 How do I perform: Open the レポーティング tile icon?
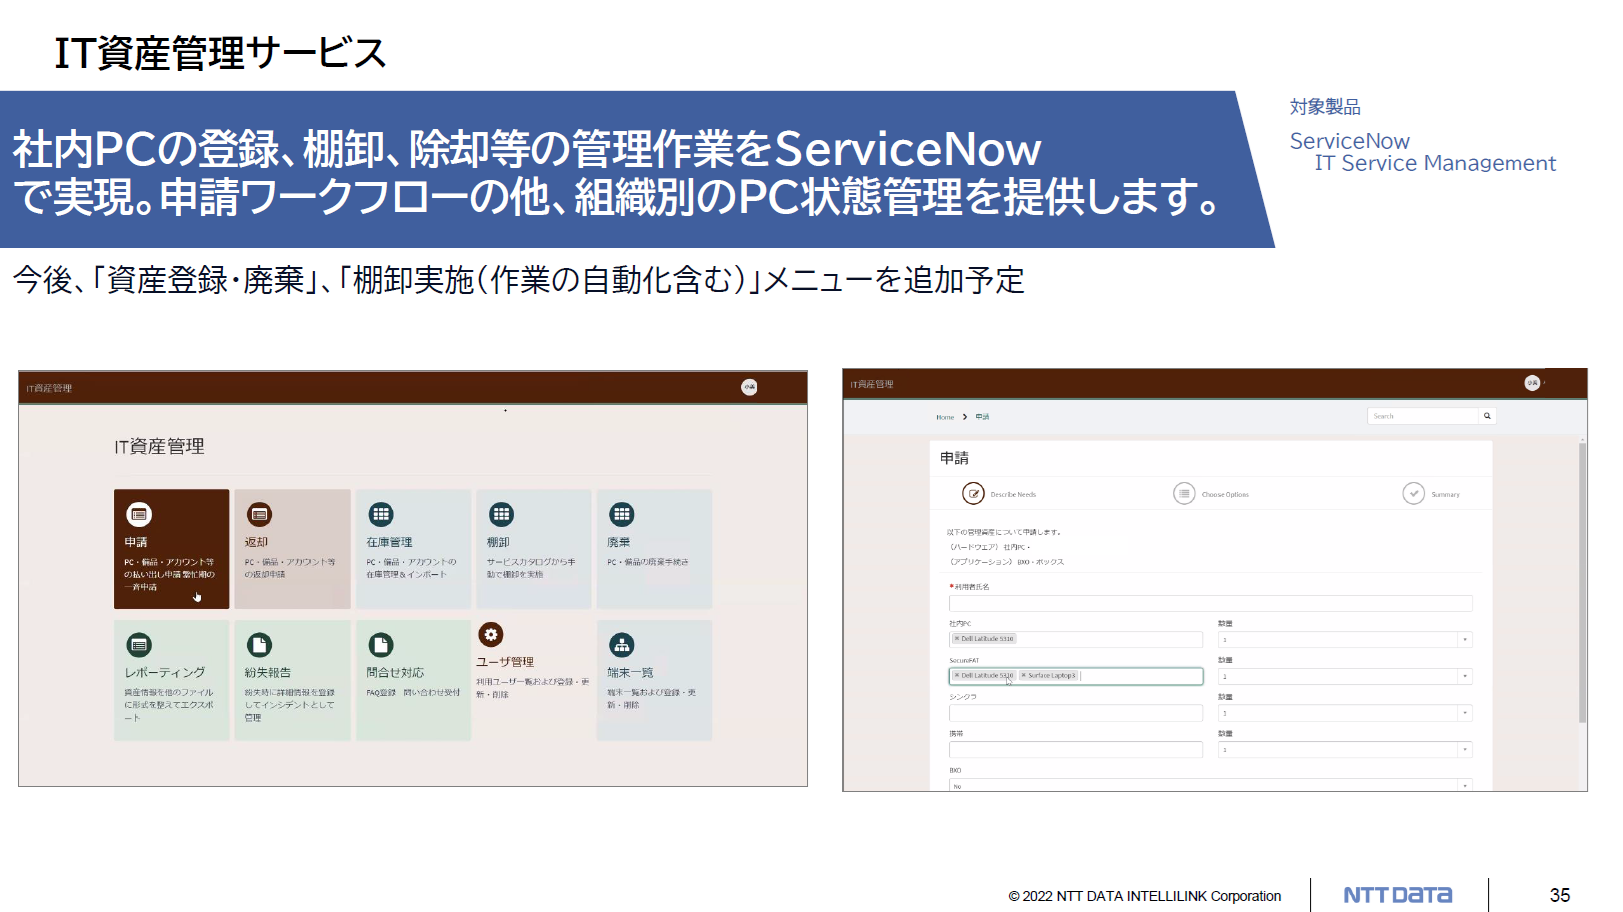pyautogui.click(x=139, y=645)
